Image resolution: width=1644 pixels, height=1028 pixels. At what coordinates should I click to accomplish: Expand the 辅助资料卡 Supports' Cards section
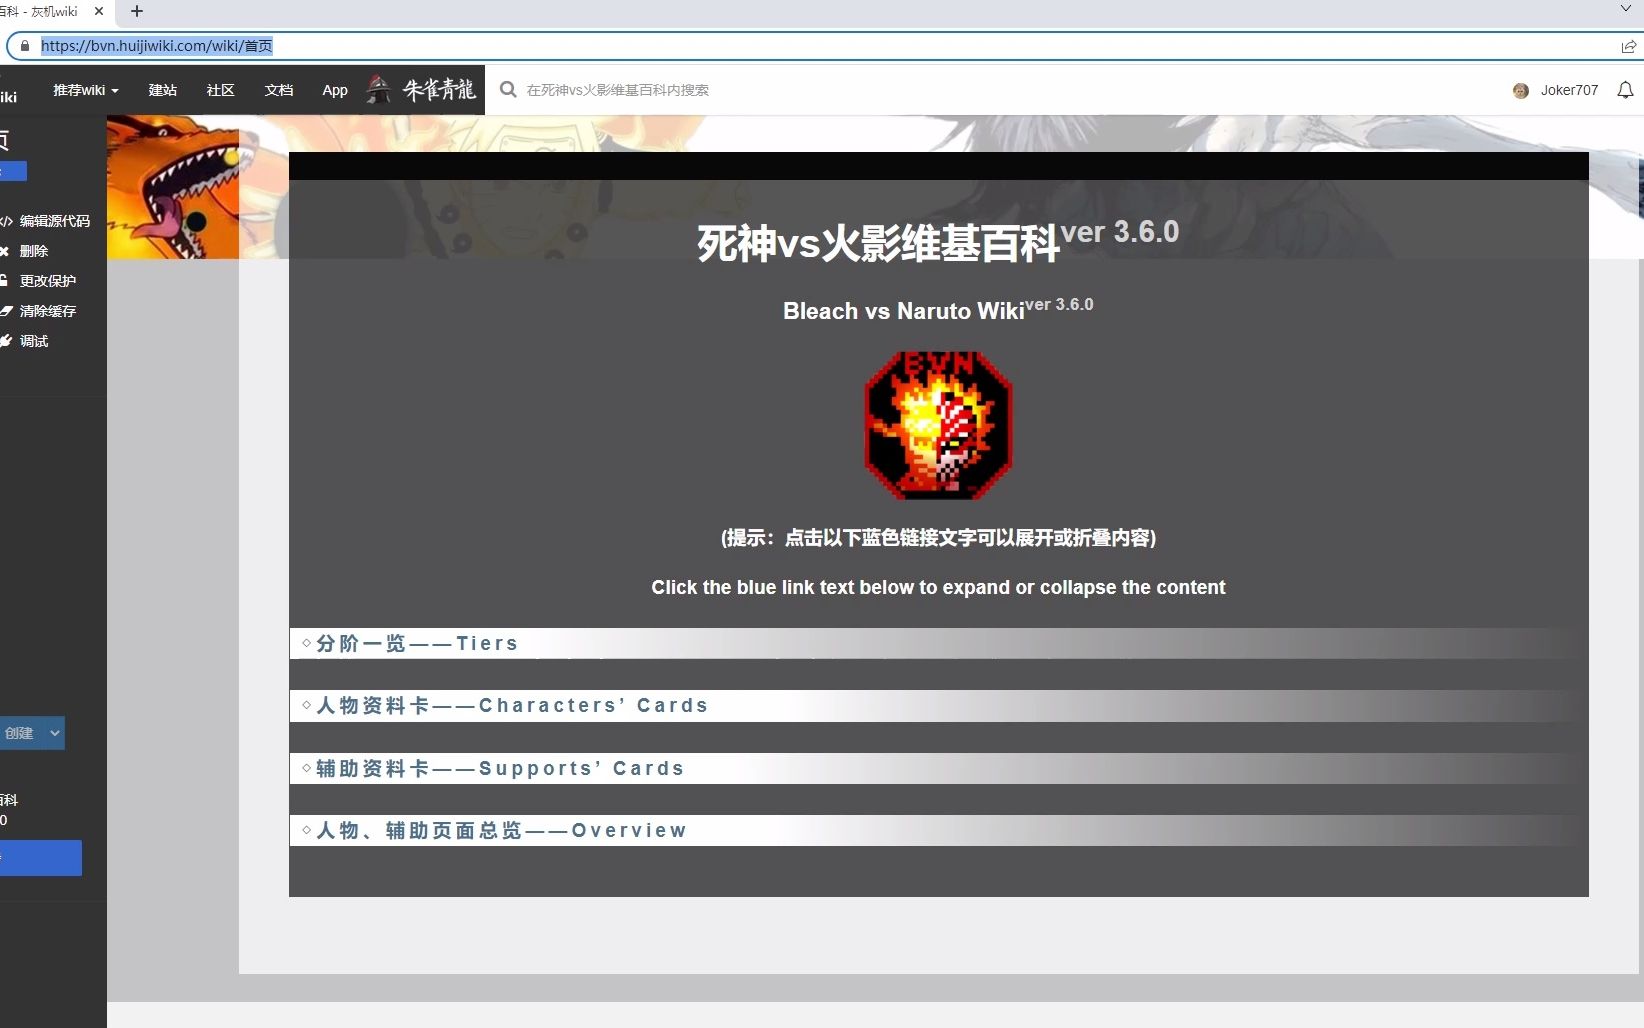500,768
